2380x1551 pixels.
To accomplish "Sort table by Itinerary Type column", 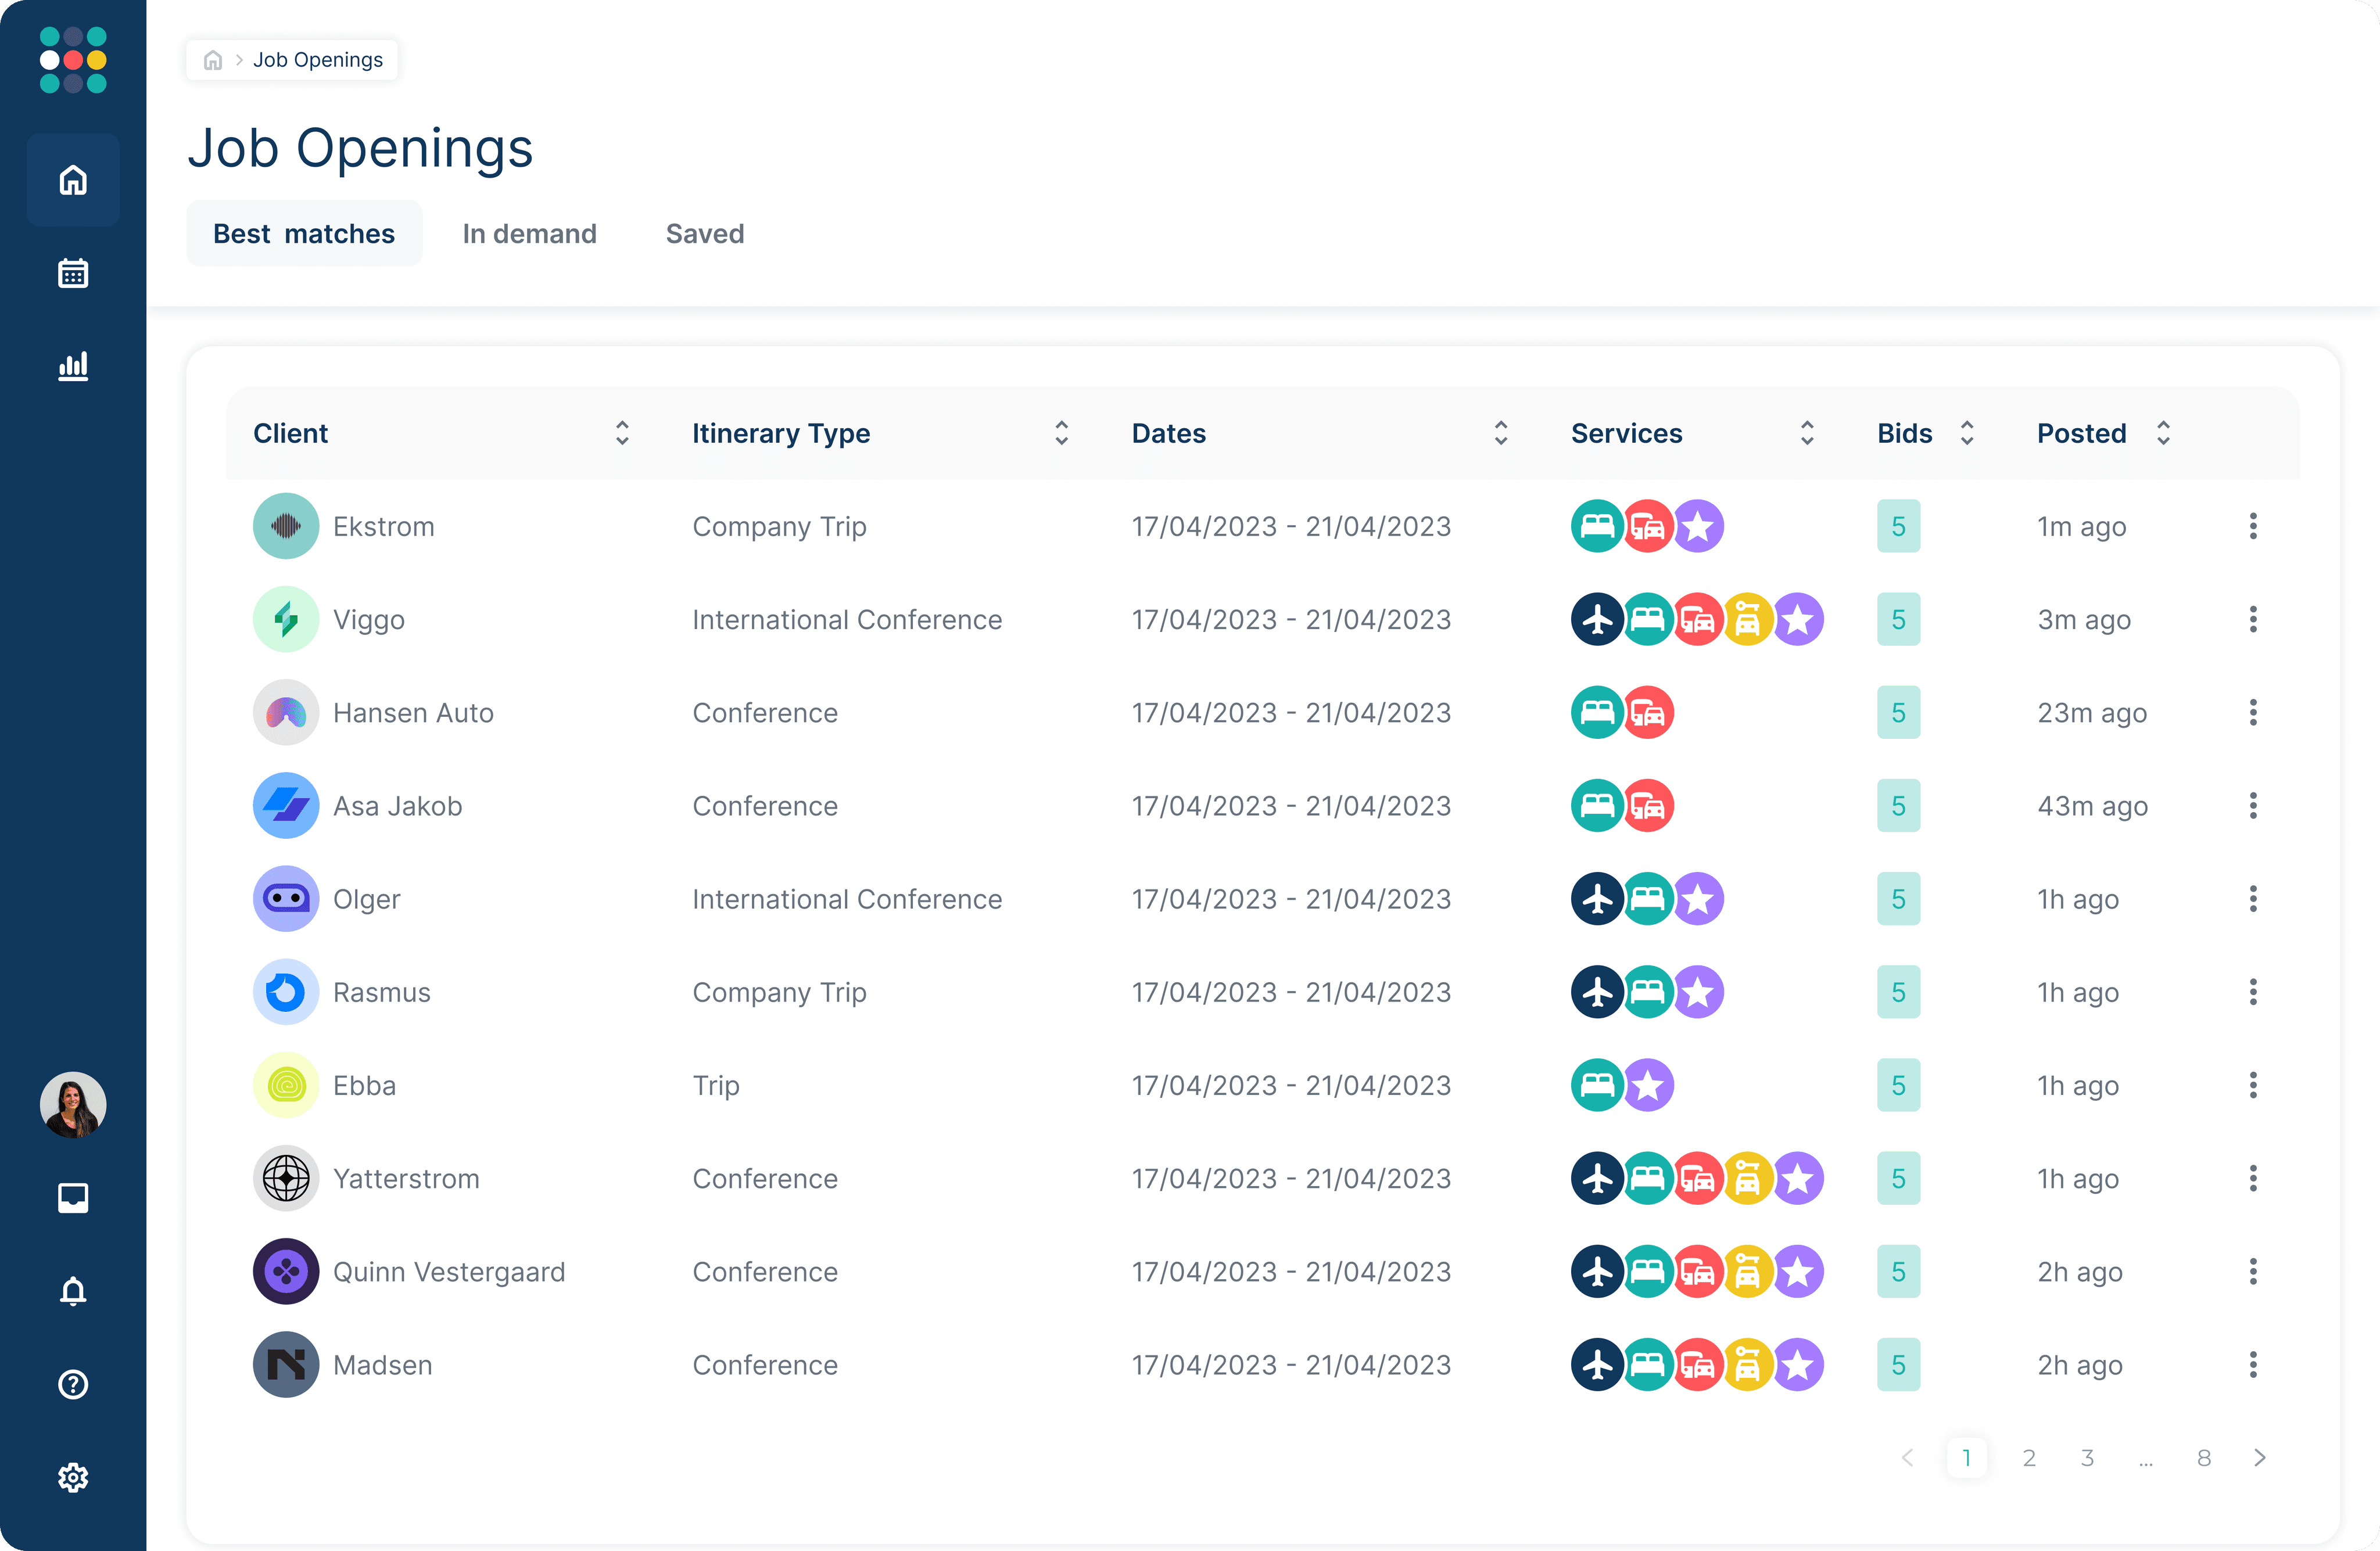I will 1061,433.
